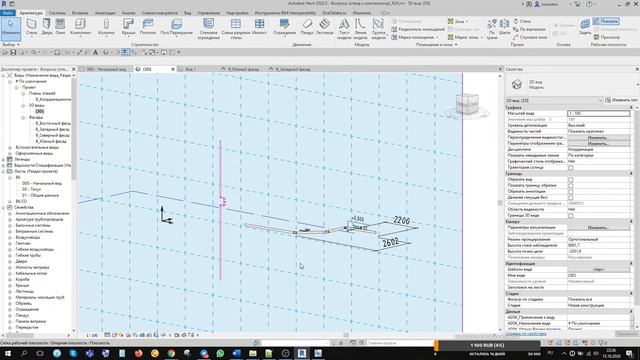The image size is (640, 360).
Task: Open the Insert (Вставить) ribbon tab
Action: [80, 13]
